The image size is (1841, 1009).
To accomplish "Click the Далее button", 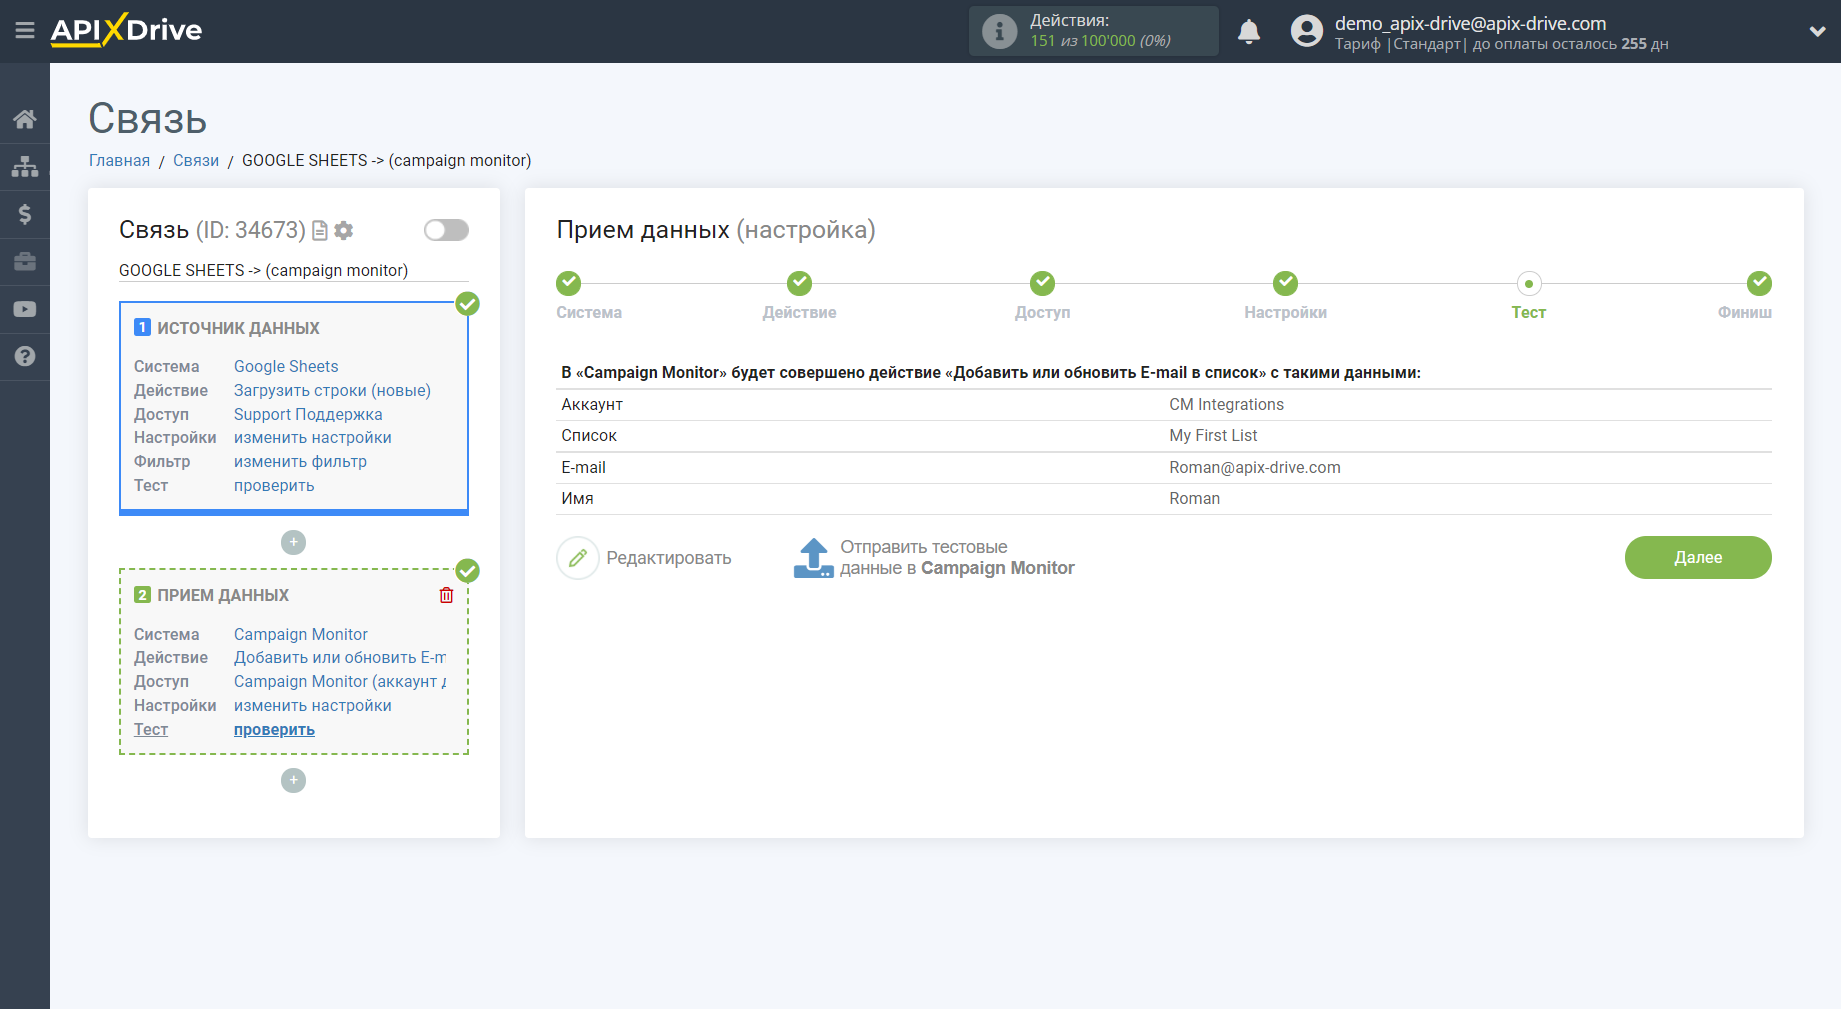I will [1698, 557].
